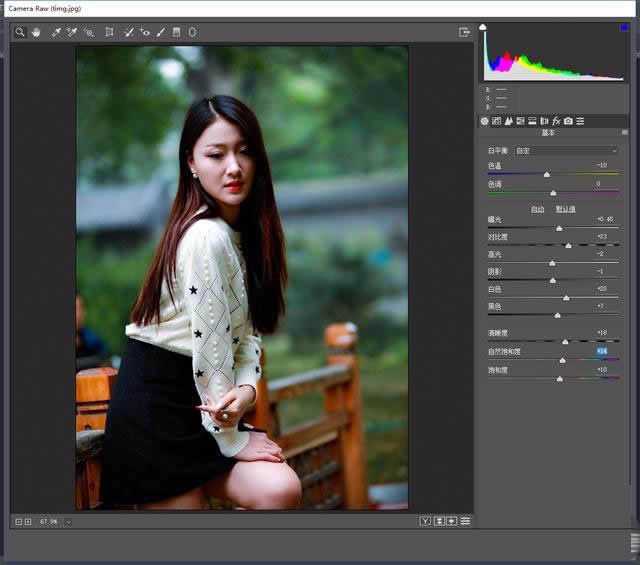Open the Tone Curve panel tab
The image size is (640, 565).
[x=497, y=121]
